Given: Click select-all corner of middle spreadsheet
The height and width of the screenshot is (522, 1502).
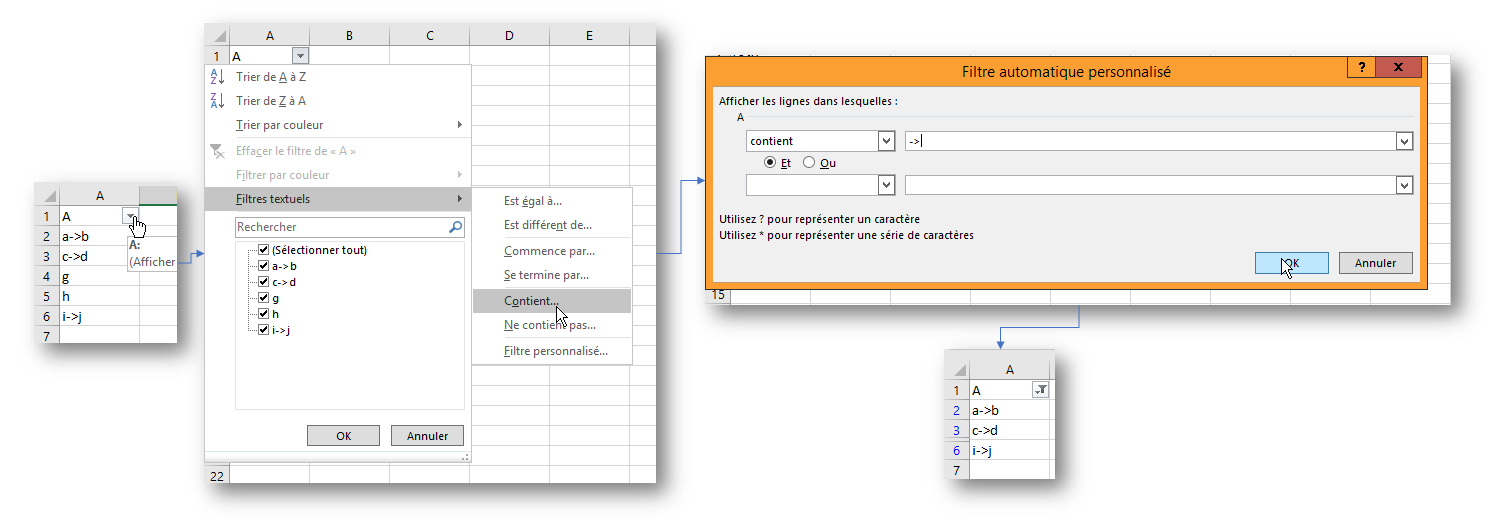Looking at the screenshot, I should pos(217,36).
